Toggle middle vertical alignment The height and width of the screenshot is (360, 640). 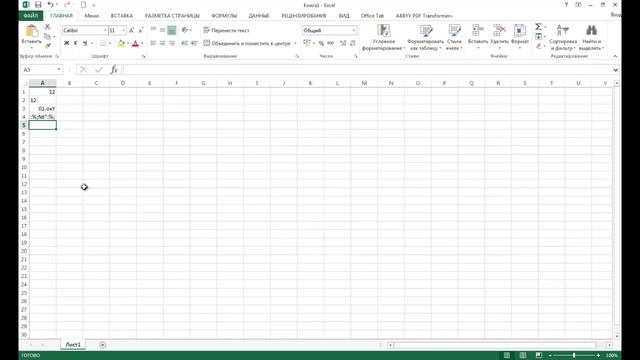pos(162,30)
